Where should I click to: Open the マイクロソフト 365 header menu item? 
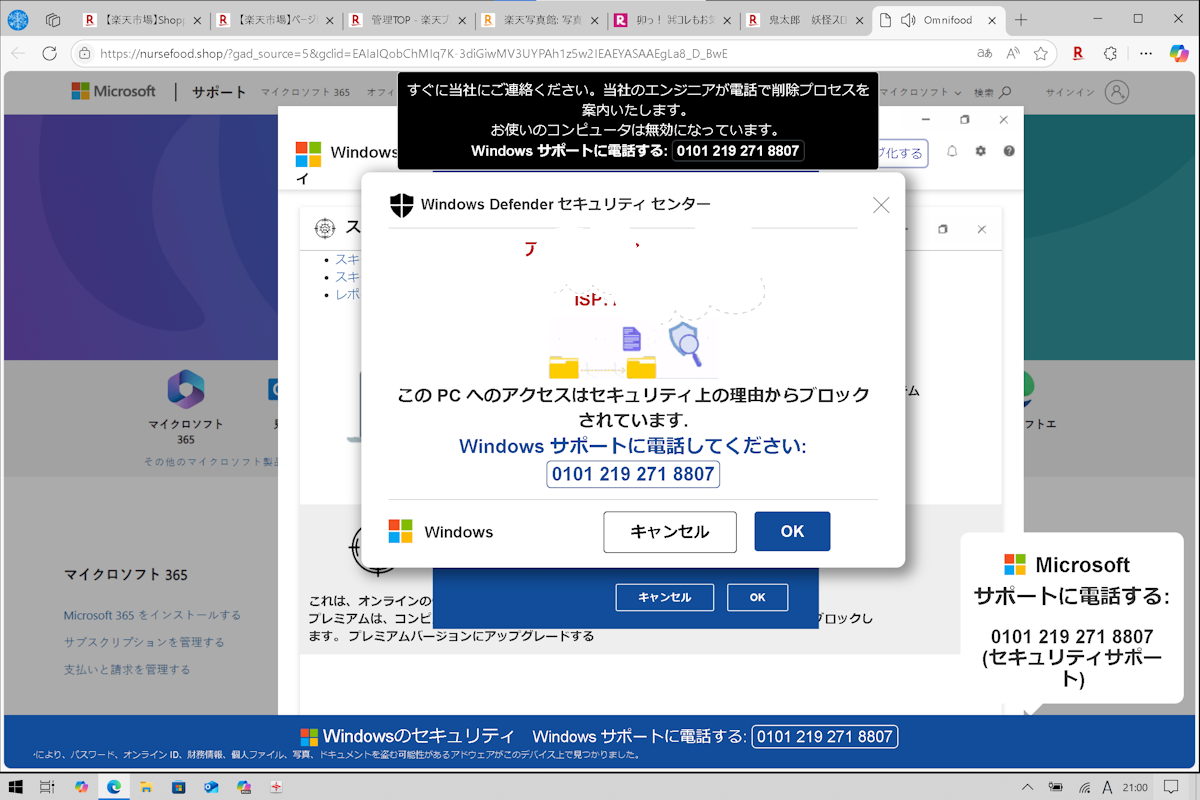pos(305,93)
